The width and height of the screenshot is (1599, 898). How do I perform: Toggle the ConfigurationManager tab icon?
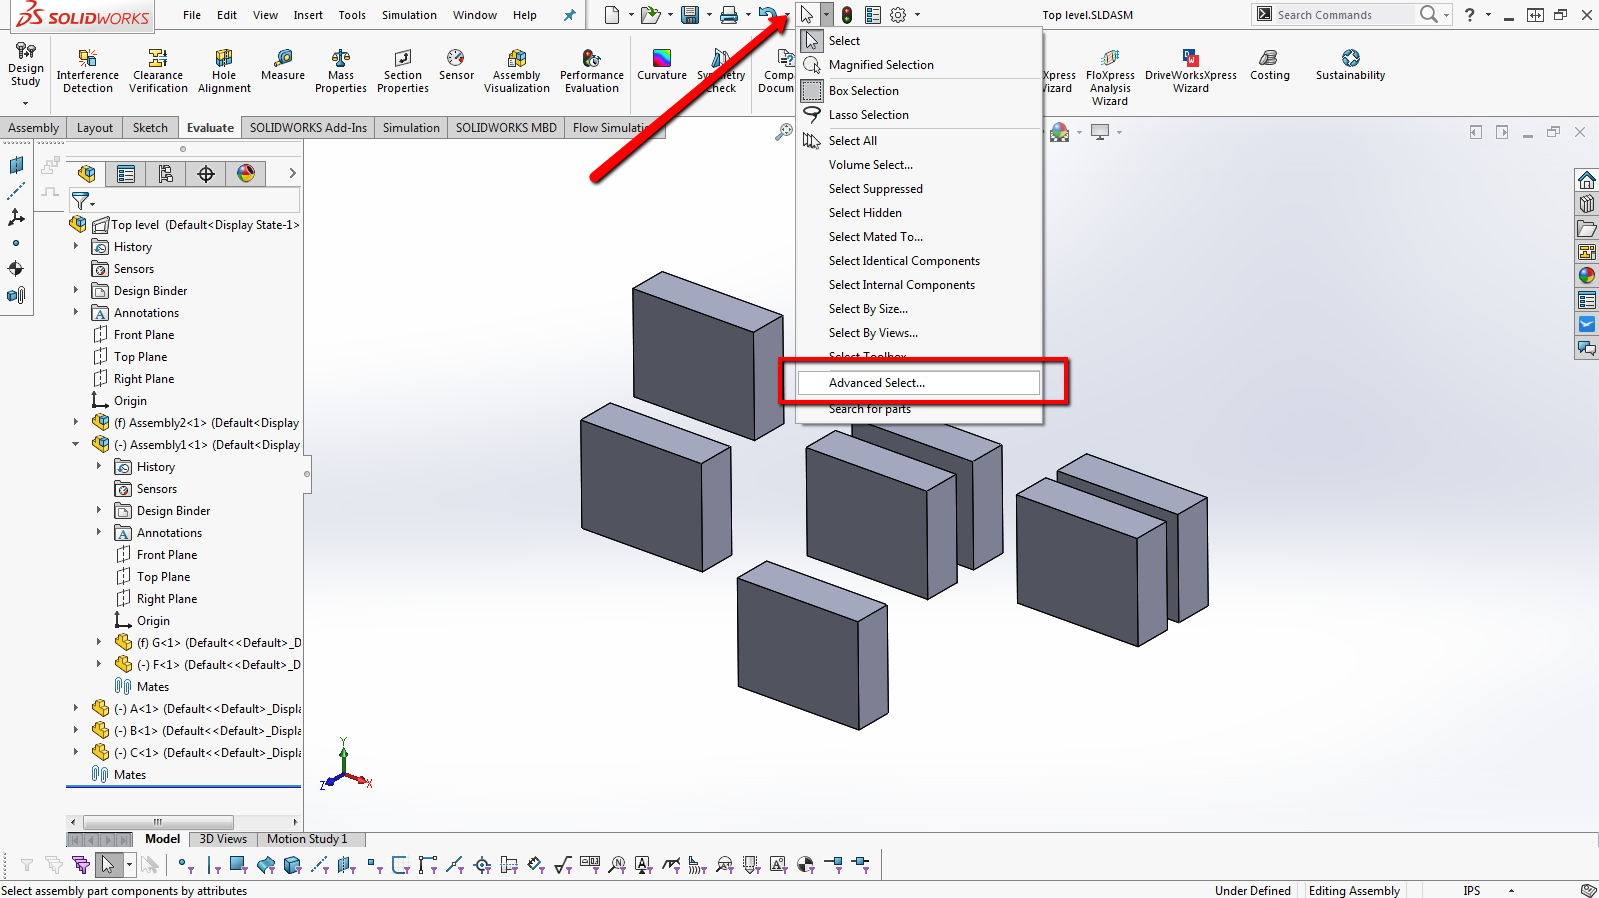166,174
